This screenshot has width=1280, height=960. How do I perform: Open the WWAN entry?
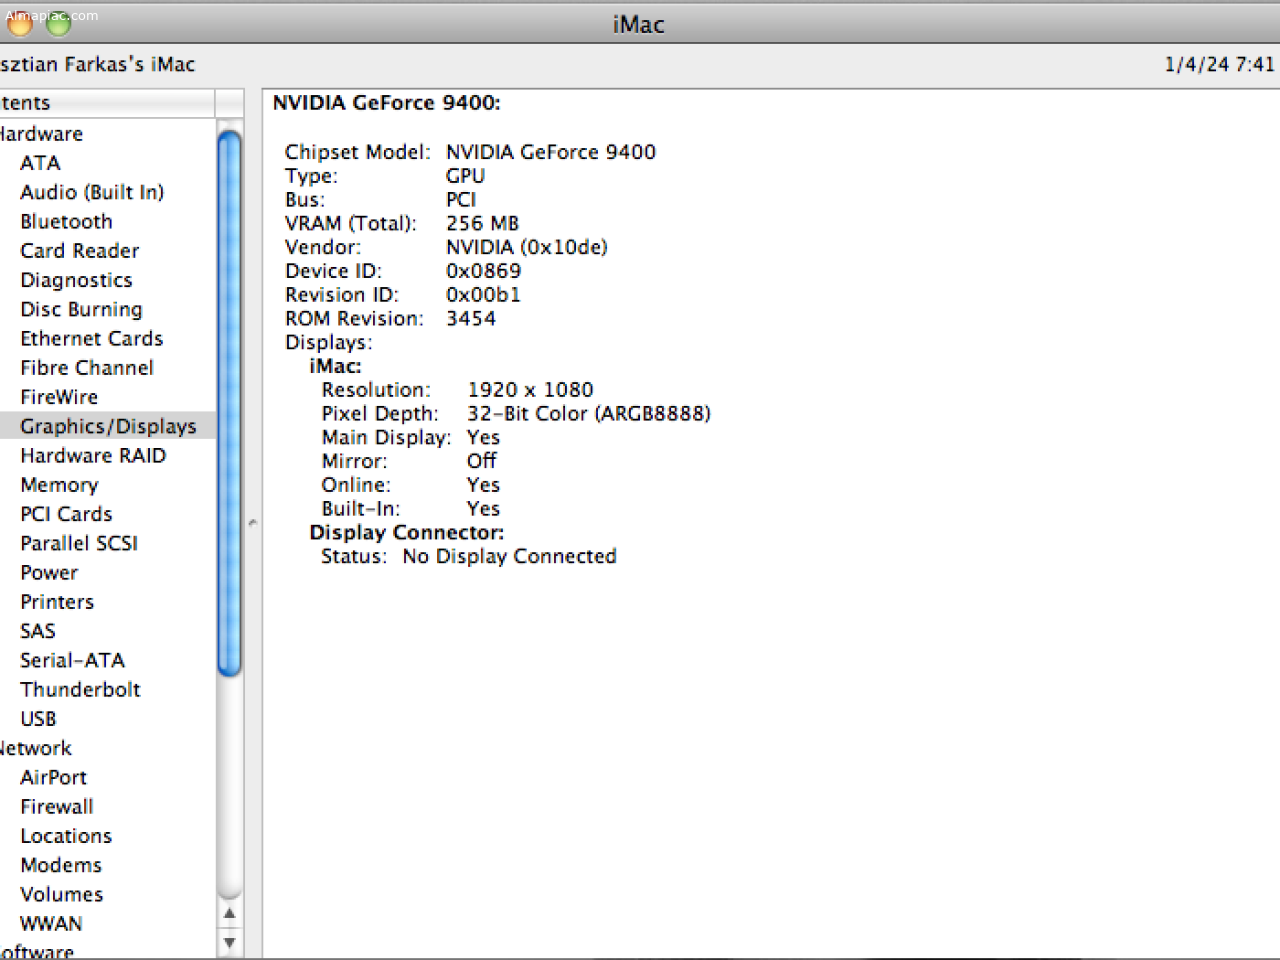pyautogui.click(x=51, y=923)
